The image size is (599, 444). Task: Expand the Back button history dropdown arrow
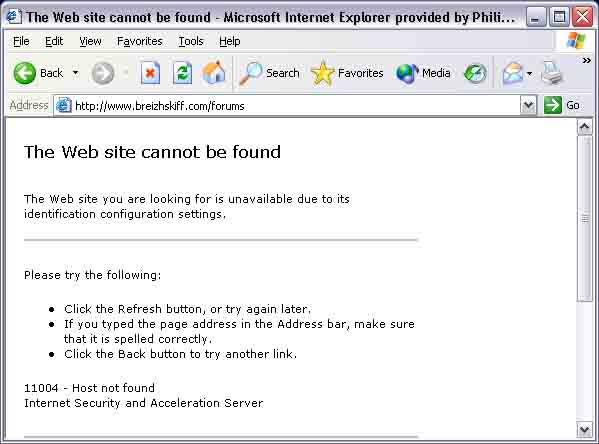point(76,73)
